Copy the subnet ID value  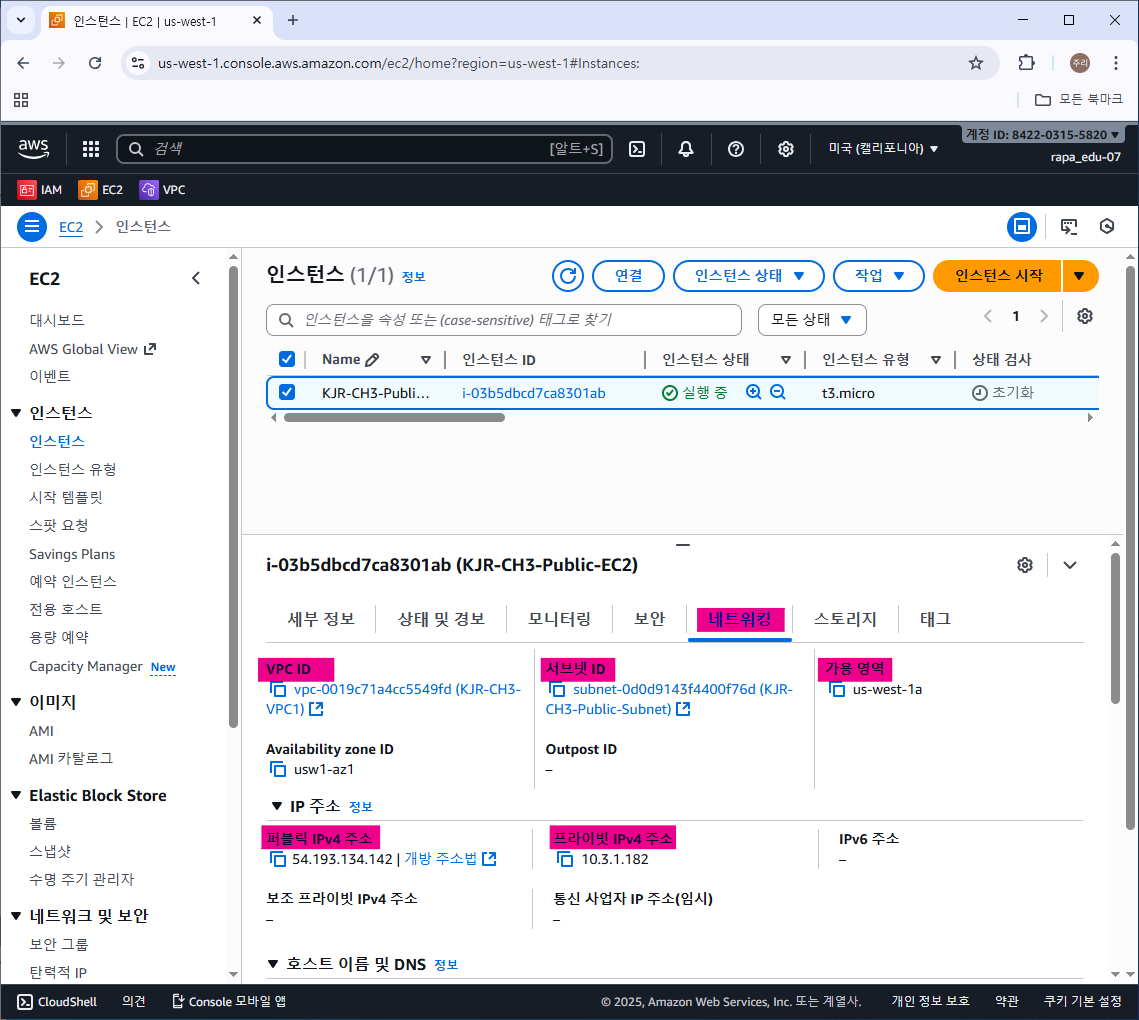pyautogui.click(x=557, y=689)
